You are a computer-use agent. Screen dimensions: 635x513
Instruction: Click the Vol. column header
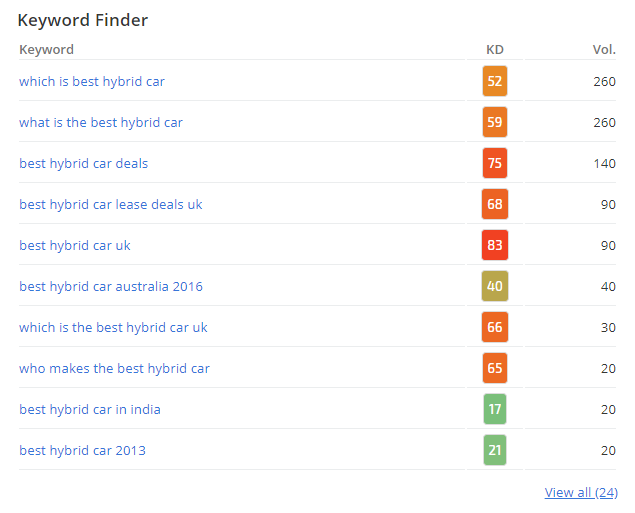pyautogui.click(x=604, y=50)
